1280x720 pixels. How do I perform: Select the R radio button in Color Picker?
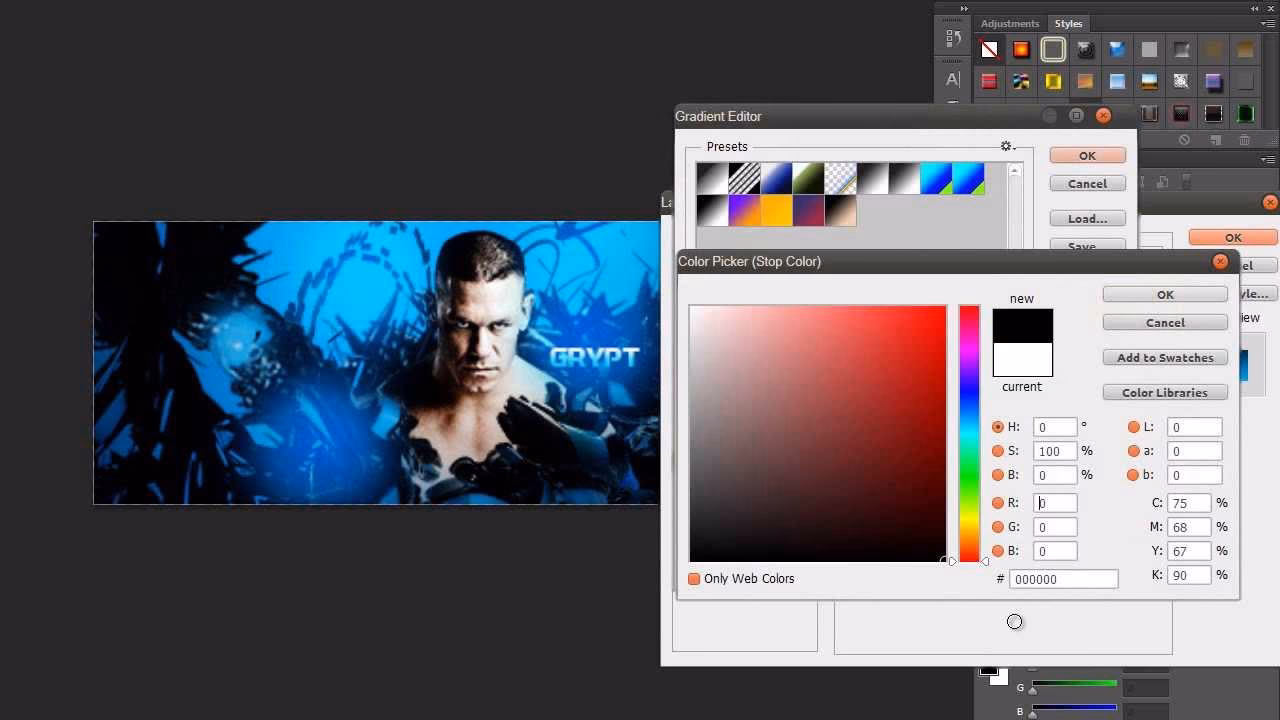point(998,503)
